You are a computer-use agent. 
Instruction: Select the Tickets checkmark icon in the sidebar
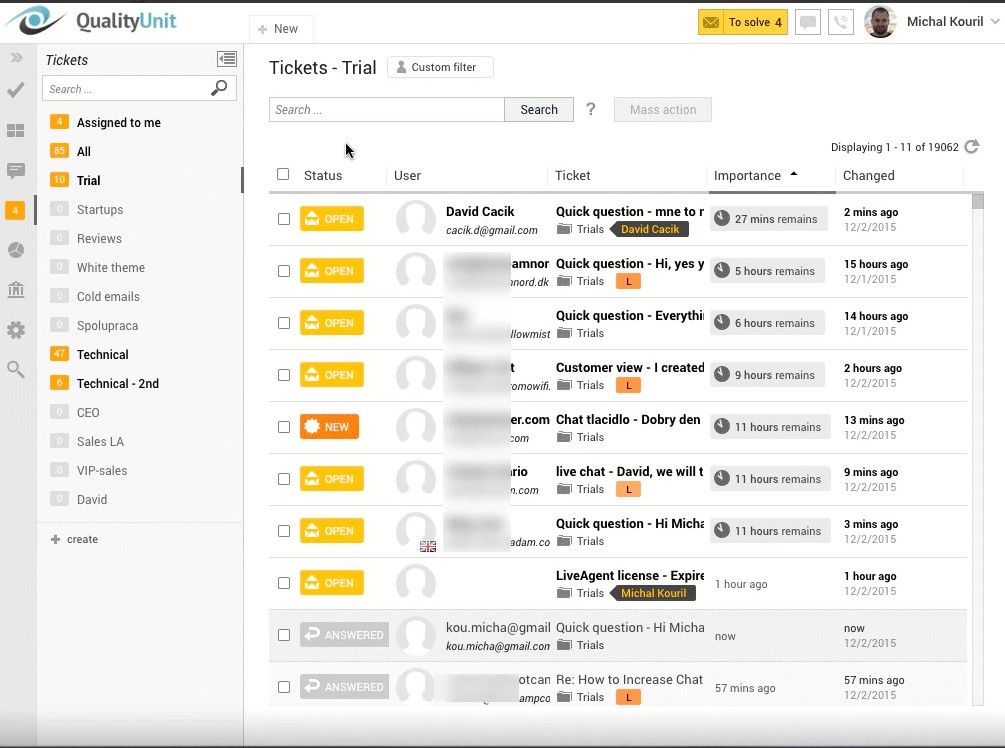pyautogui.click(x=14, y=90)
